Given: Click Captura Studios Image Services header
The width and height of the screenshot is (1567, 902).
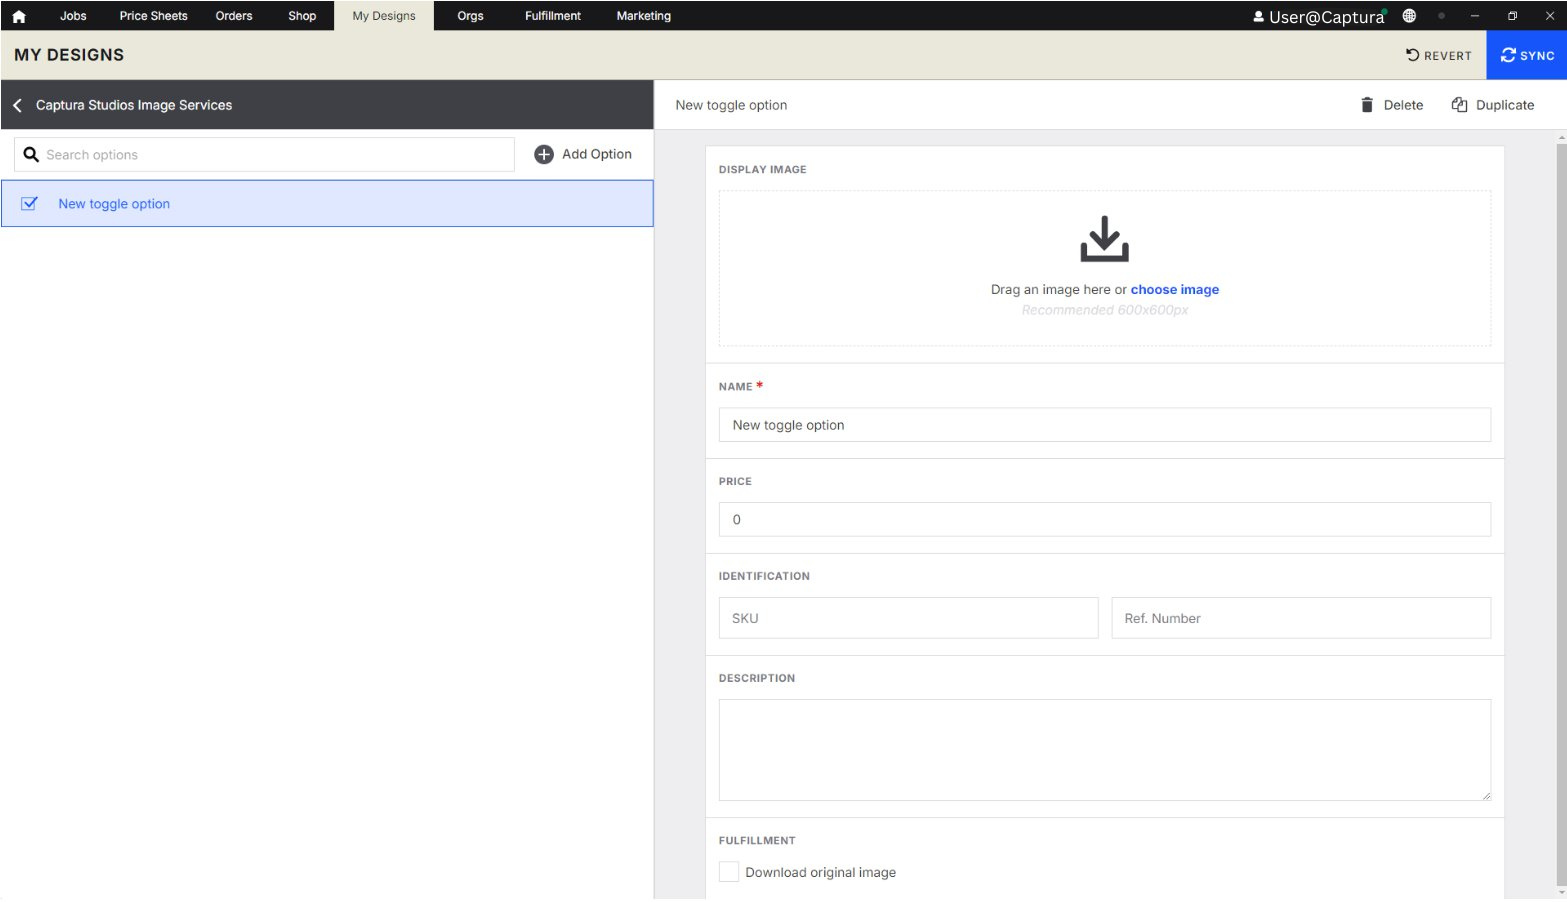Looking at the screenshot, I should (x=134, y=105).
